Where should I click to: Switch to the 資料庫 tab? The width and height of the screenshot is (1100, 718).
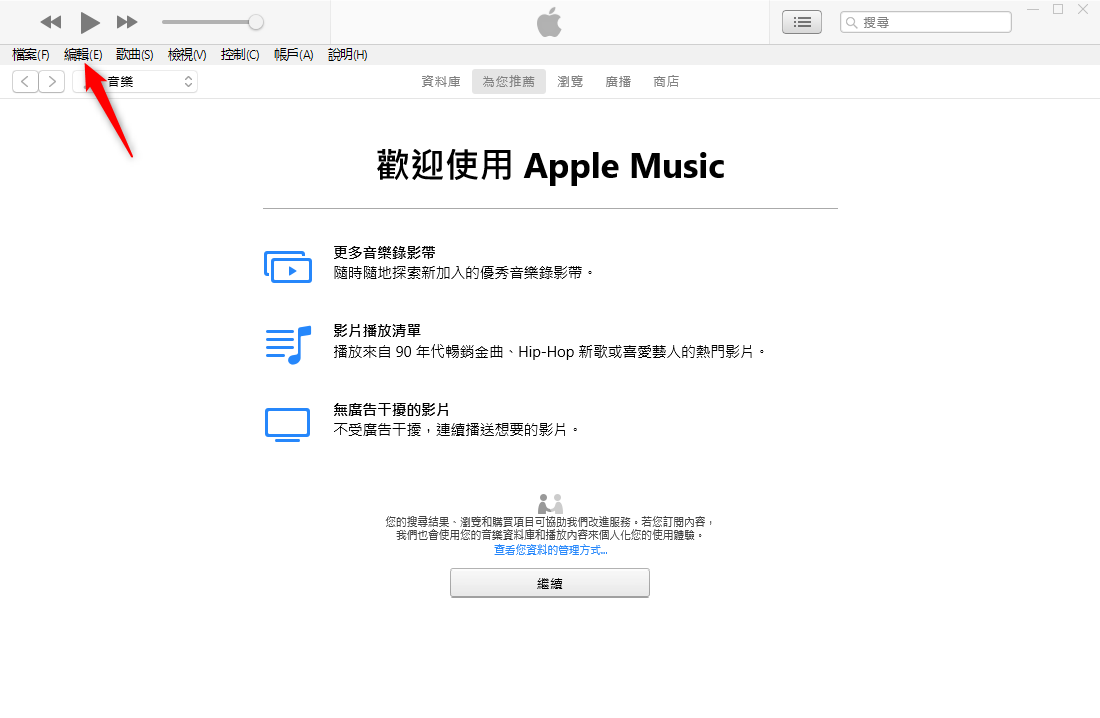coord(441,81)
